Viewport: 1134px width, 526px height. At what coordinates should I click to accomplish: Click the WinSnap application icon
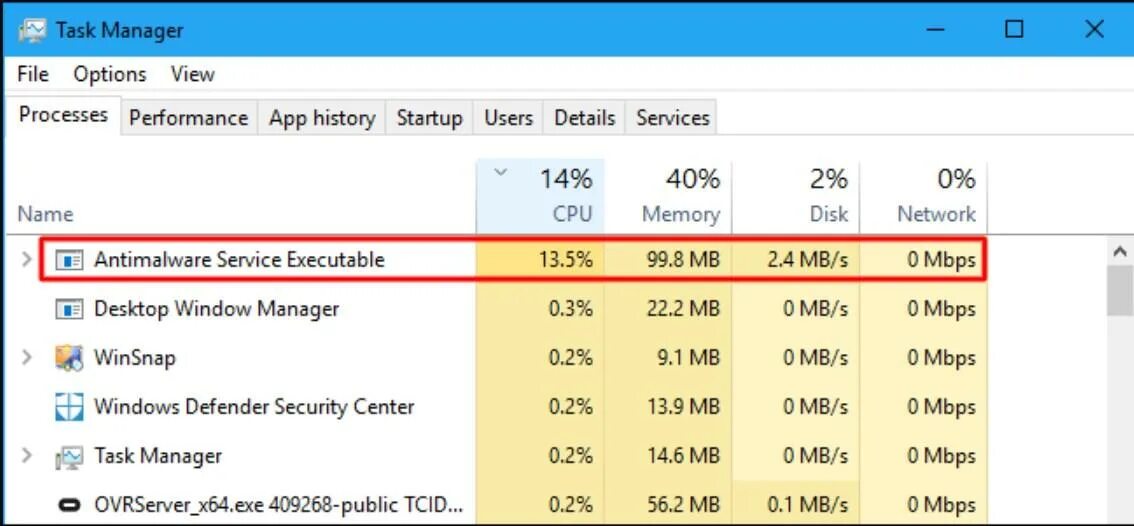coord(69,358)
